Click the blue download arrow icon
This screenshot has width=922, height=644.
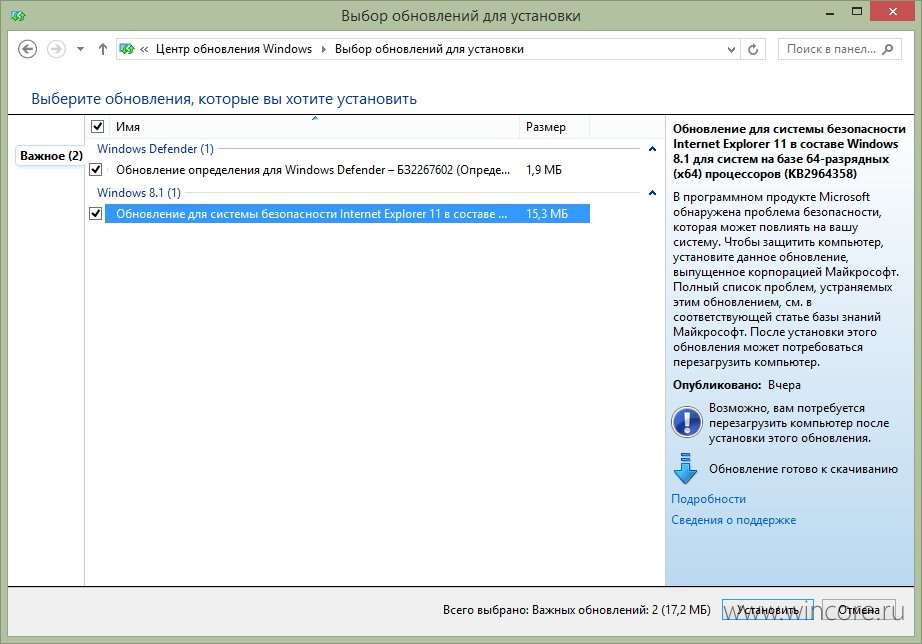pos(686,468)
